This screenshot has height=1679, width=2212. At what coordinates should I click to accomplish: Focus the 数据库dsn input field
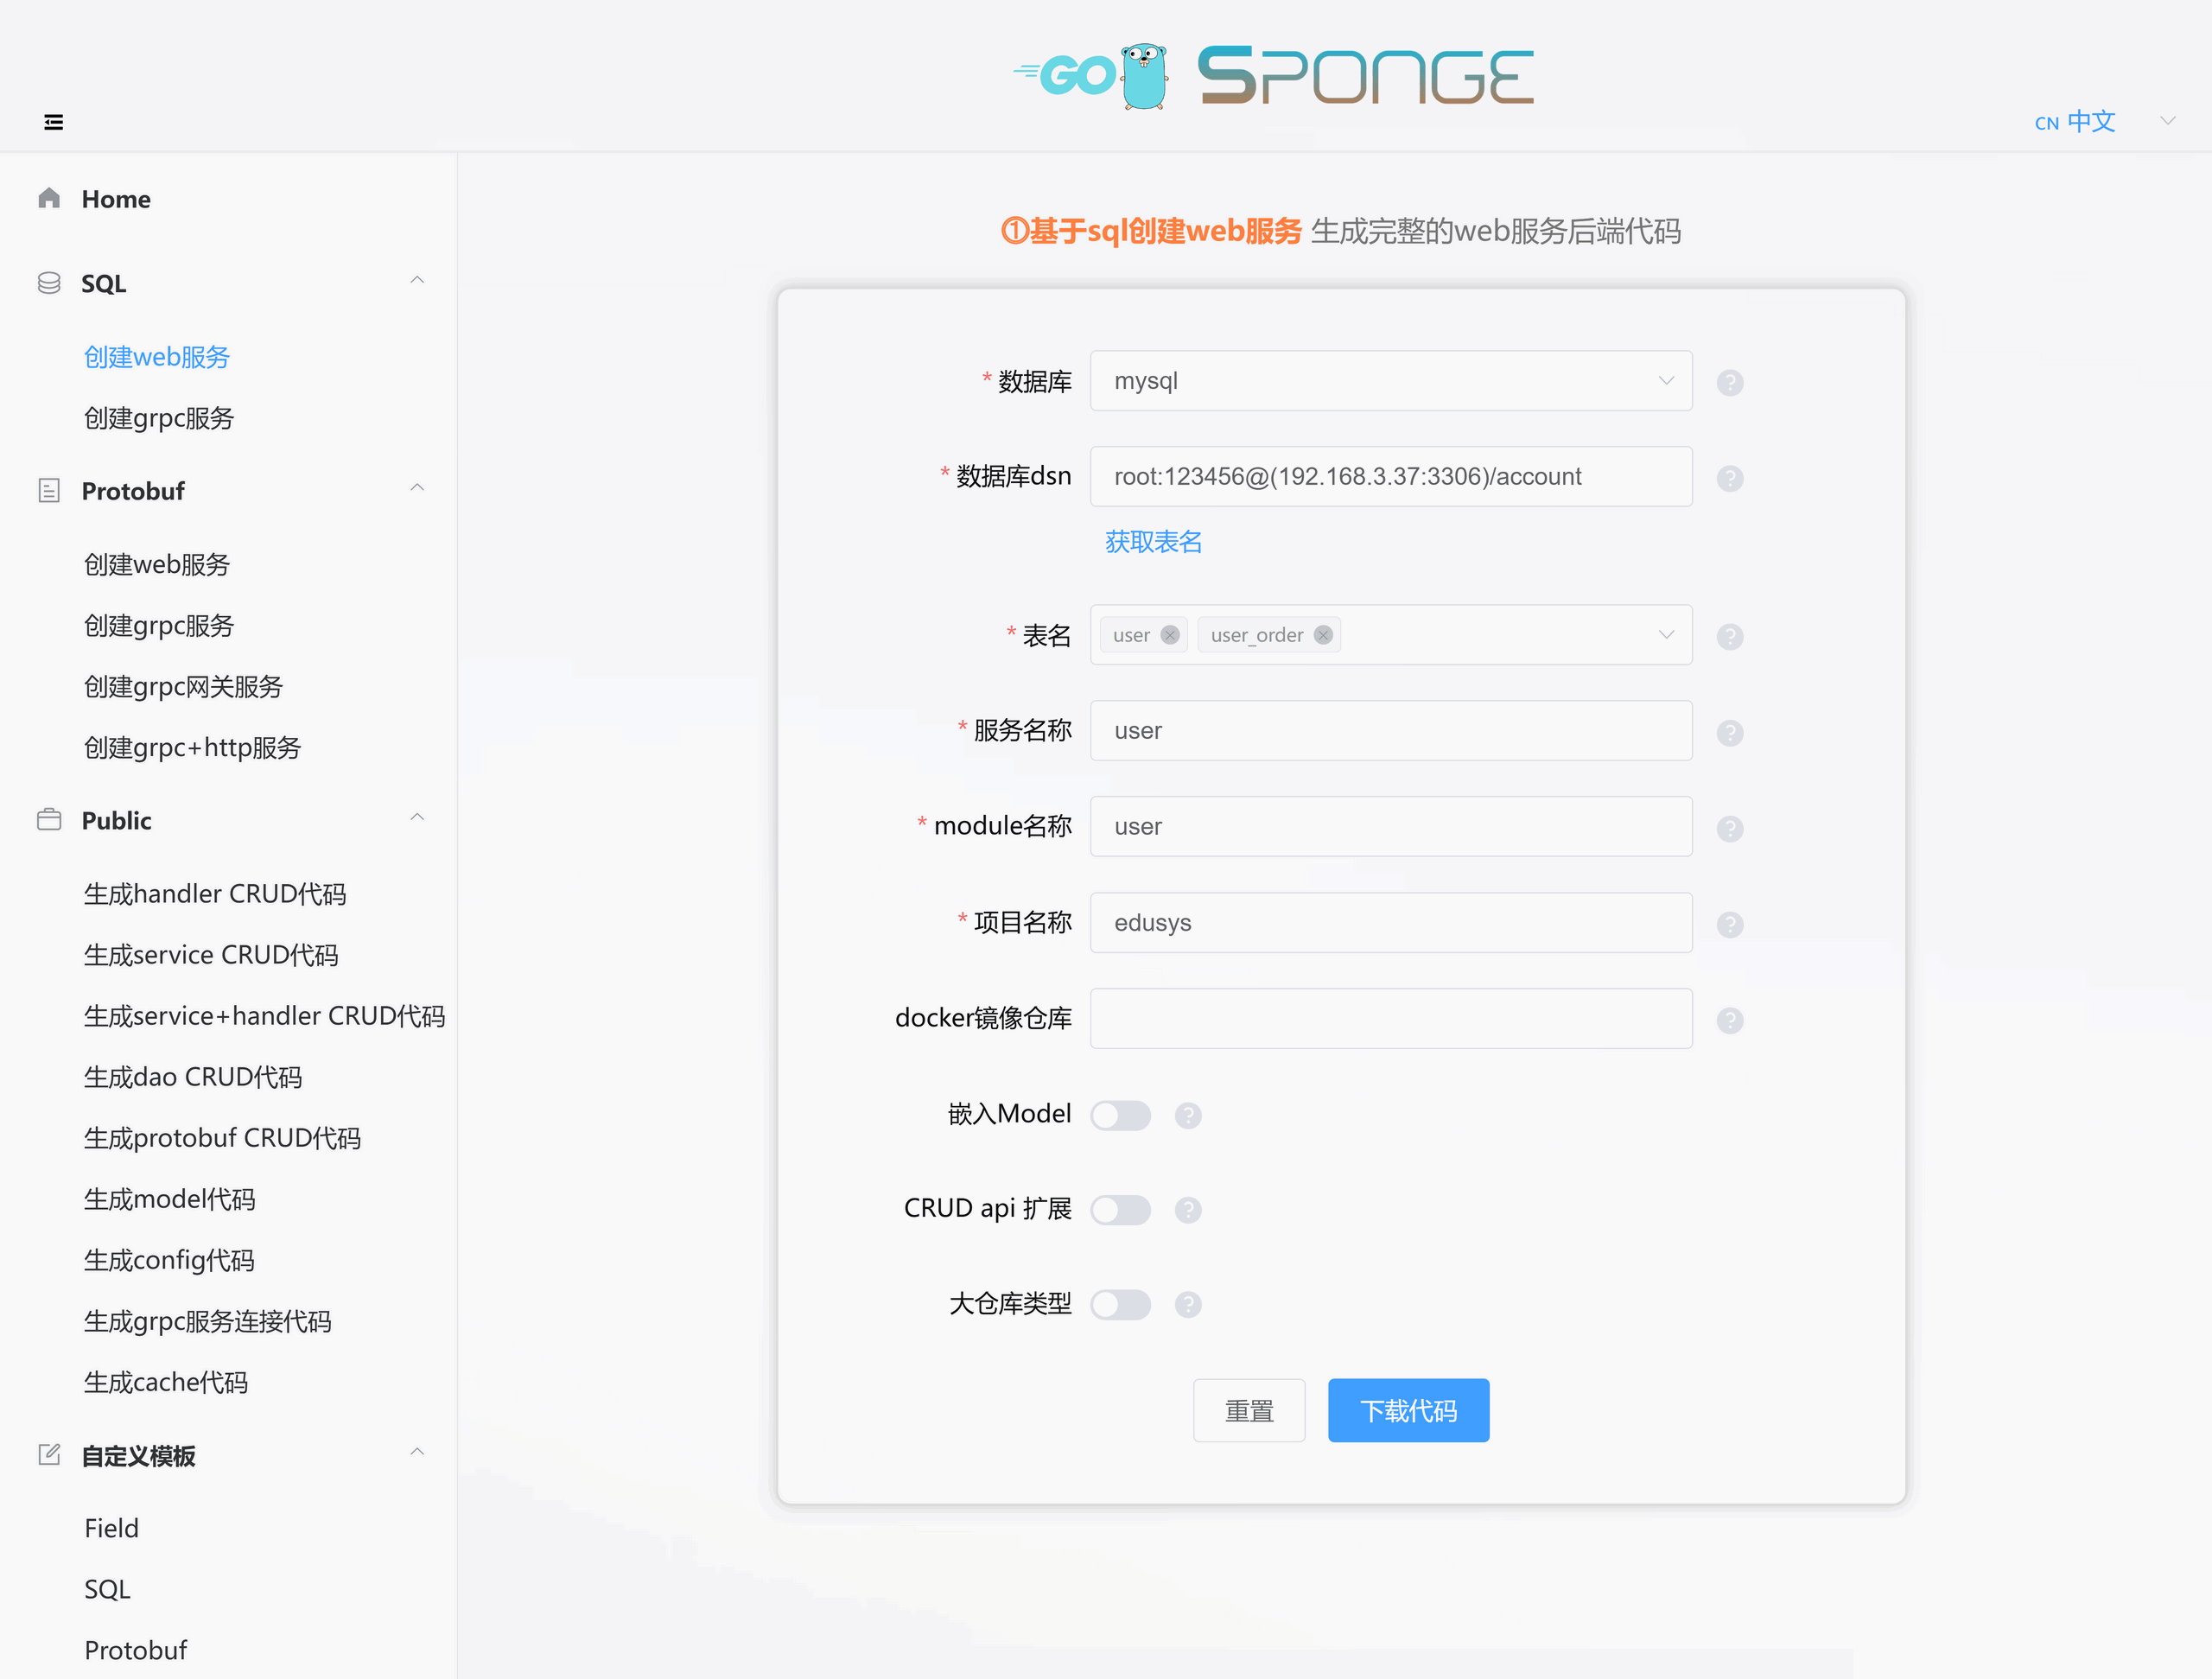click(1391, 476)
